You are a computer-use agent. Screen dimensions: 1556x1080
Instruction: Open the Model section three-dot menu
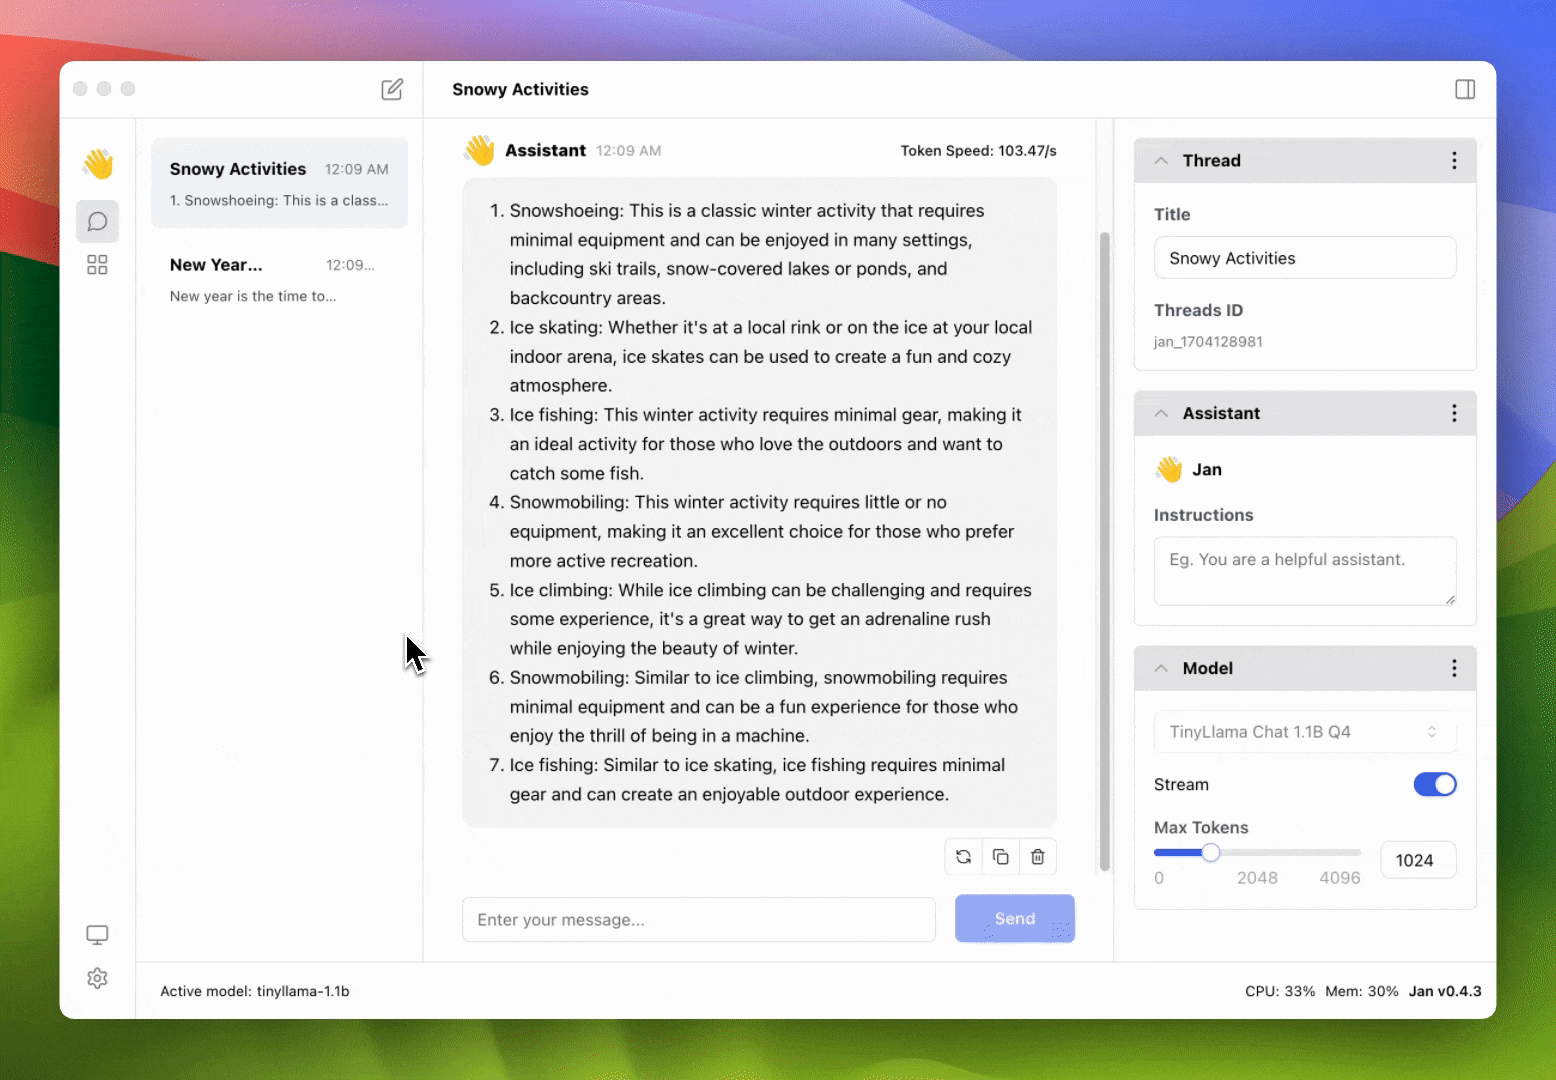tap(1453, 669)
